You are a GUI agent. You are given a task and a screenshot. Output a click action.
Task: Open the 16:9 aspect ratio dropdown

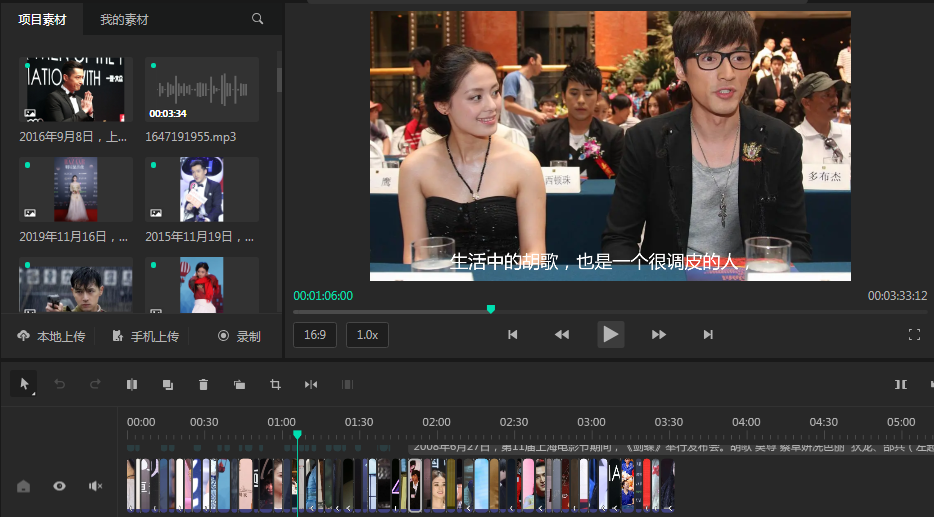(314, 335)
